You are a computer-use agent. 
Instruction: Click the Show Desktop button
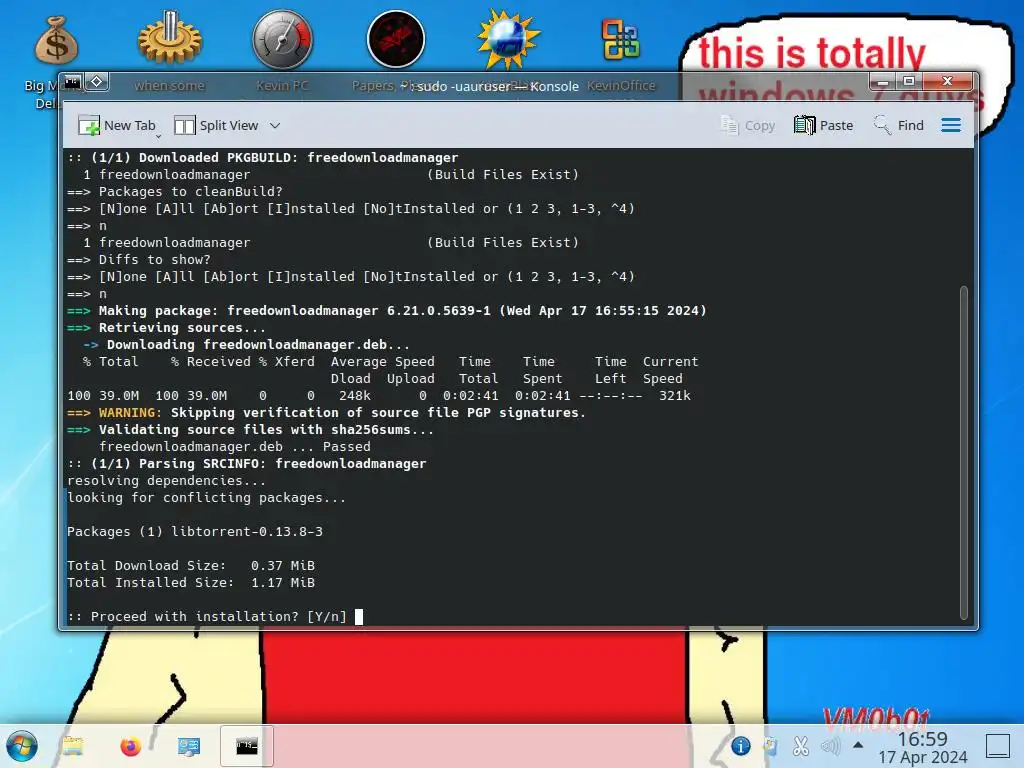point(998,746)
